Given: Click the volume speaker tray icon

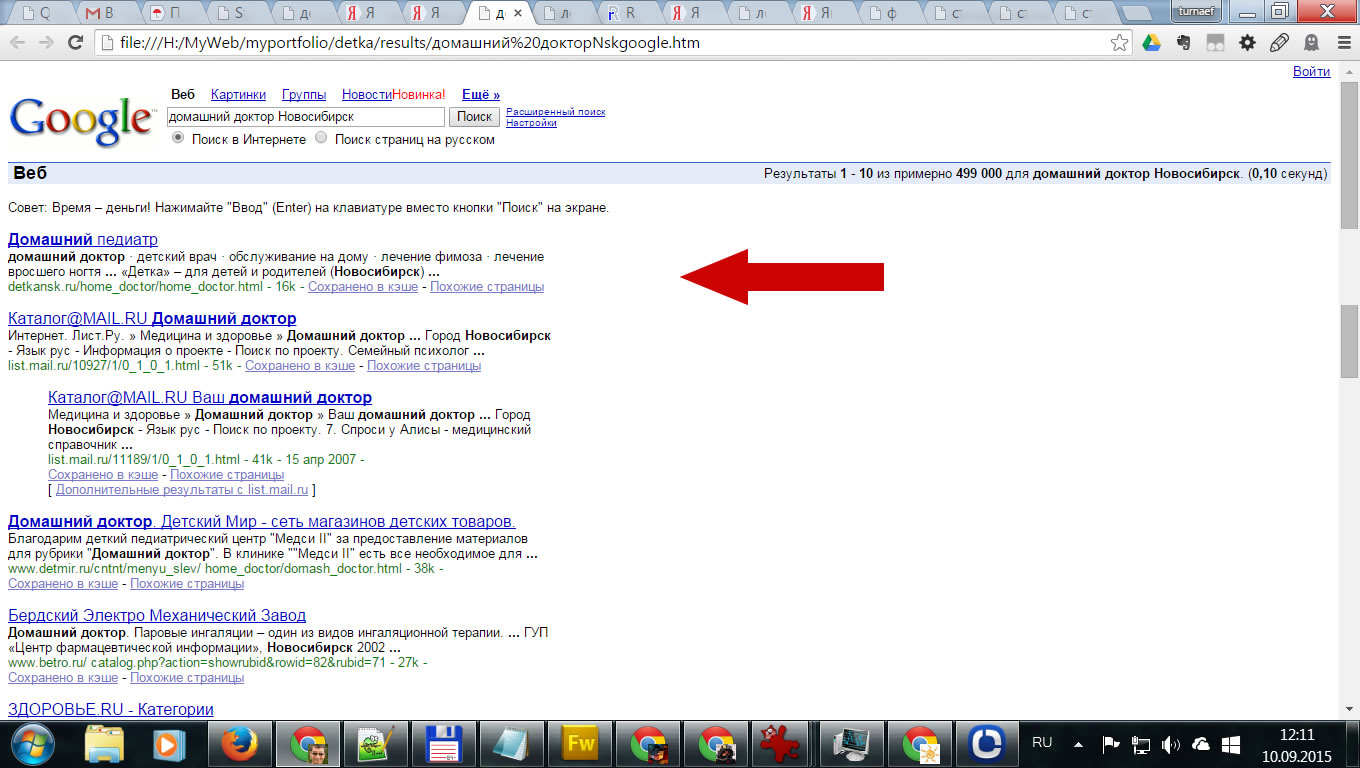Looking at the screenshot, I should (1171, 744).
